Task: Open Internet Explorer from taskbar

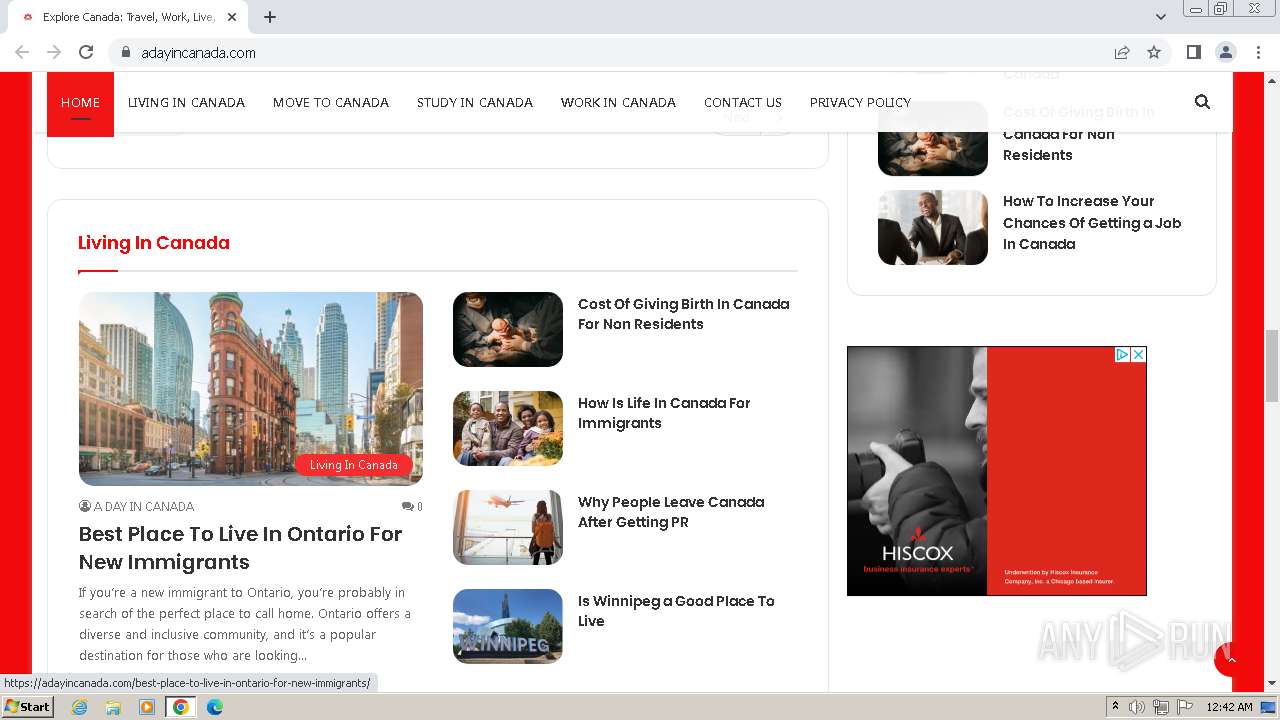Action: (x=79, y=707)
